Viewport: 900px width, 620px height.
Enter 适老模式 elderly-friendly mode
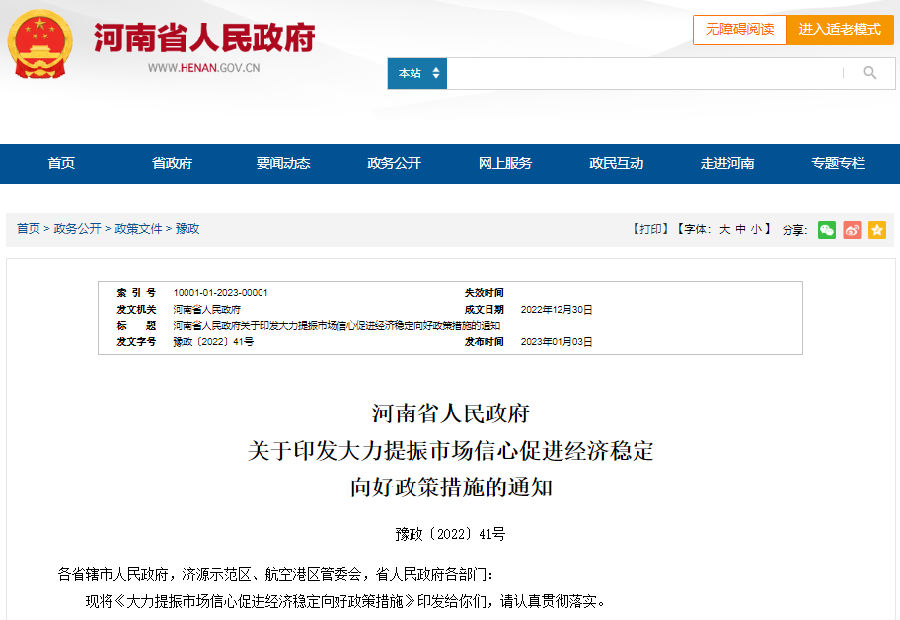[x=840, y=30]
